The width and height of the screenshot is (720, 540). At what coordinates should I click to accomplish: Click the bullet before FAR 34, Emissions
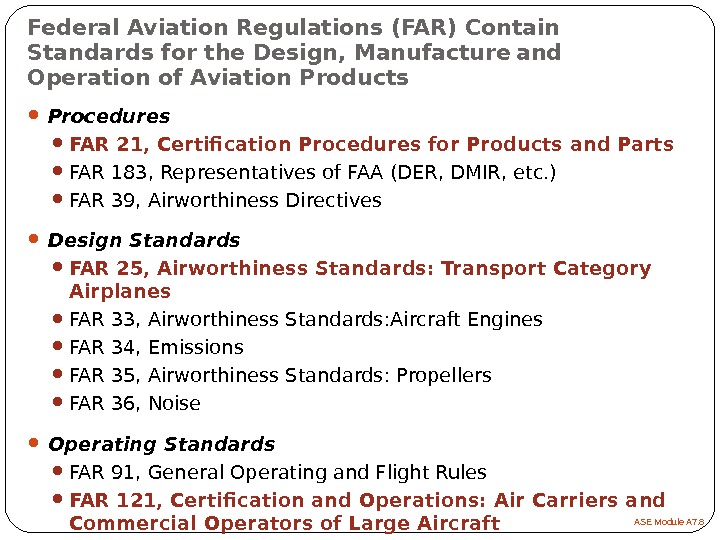(x=58, y=347)
